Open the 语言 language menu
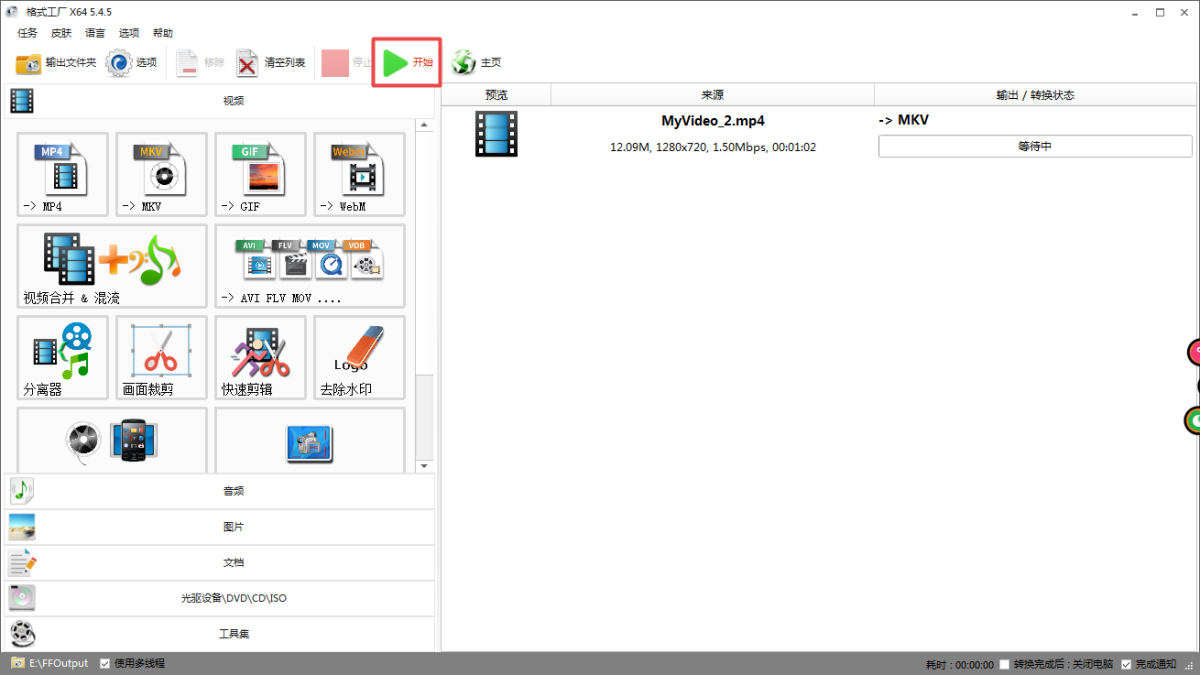The height and width of the screenshot is (675, 1200). (x=95, y=33)
